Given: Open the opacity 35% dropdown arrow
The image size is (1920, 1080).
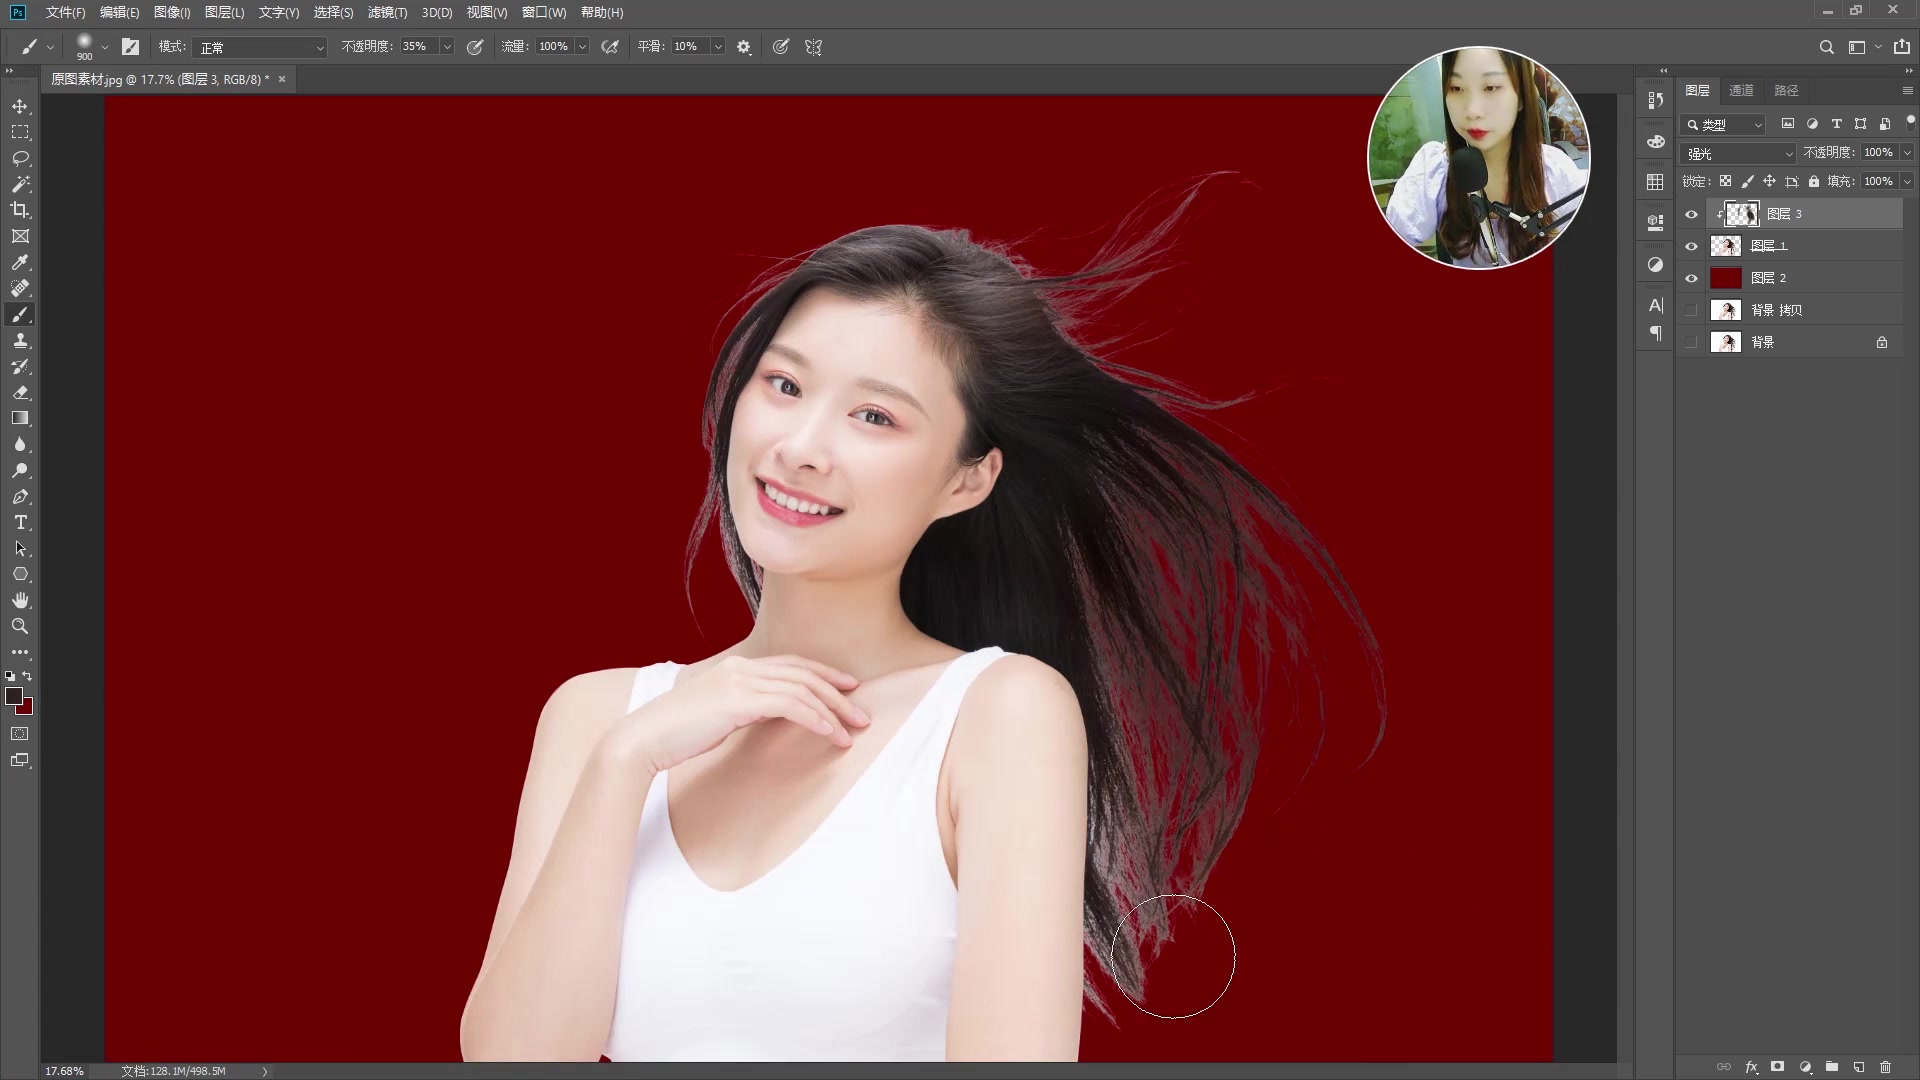Looking at the screenshot, I should pos(447,47).
